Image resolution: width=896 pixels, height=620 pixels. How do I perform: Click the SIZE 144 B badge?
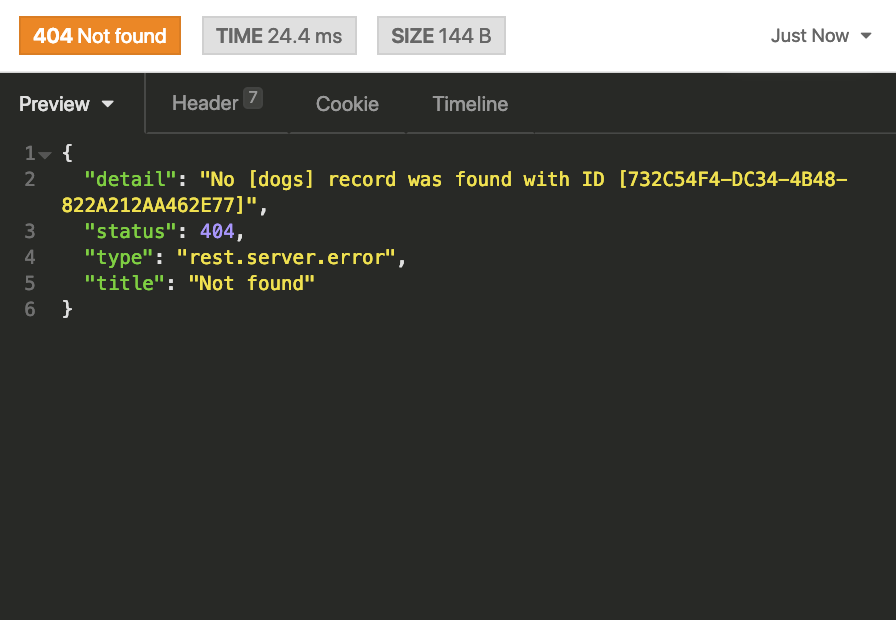pyautogui.click(x=441, y=36)
